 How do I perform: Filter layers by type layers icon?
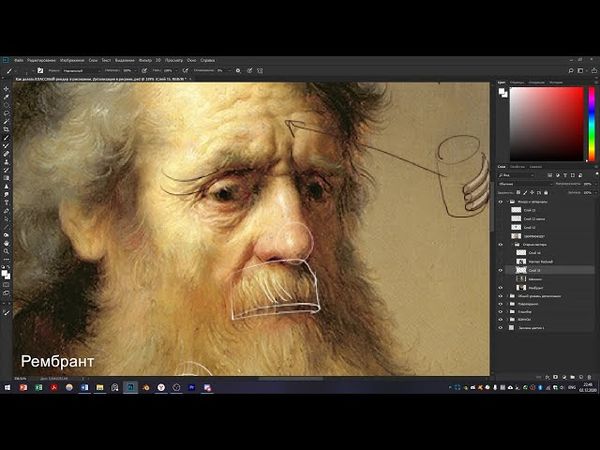coord(565,175)
